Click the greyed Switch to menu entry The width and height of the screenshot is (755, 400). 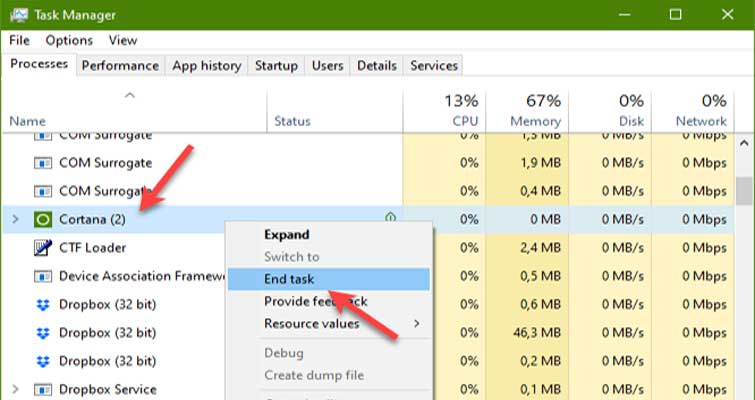(329, 257)
